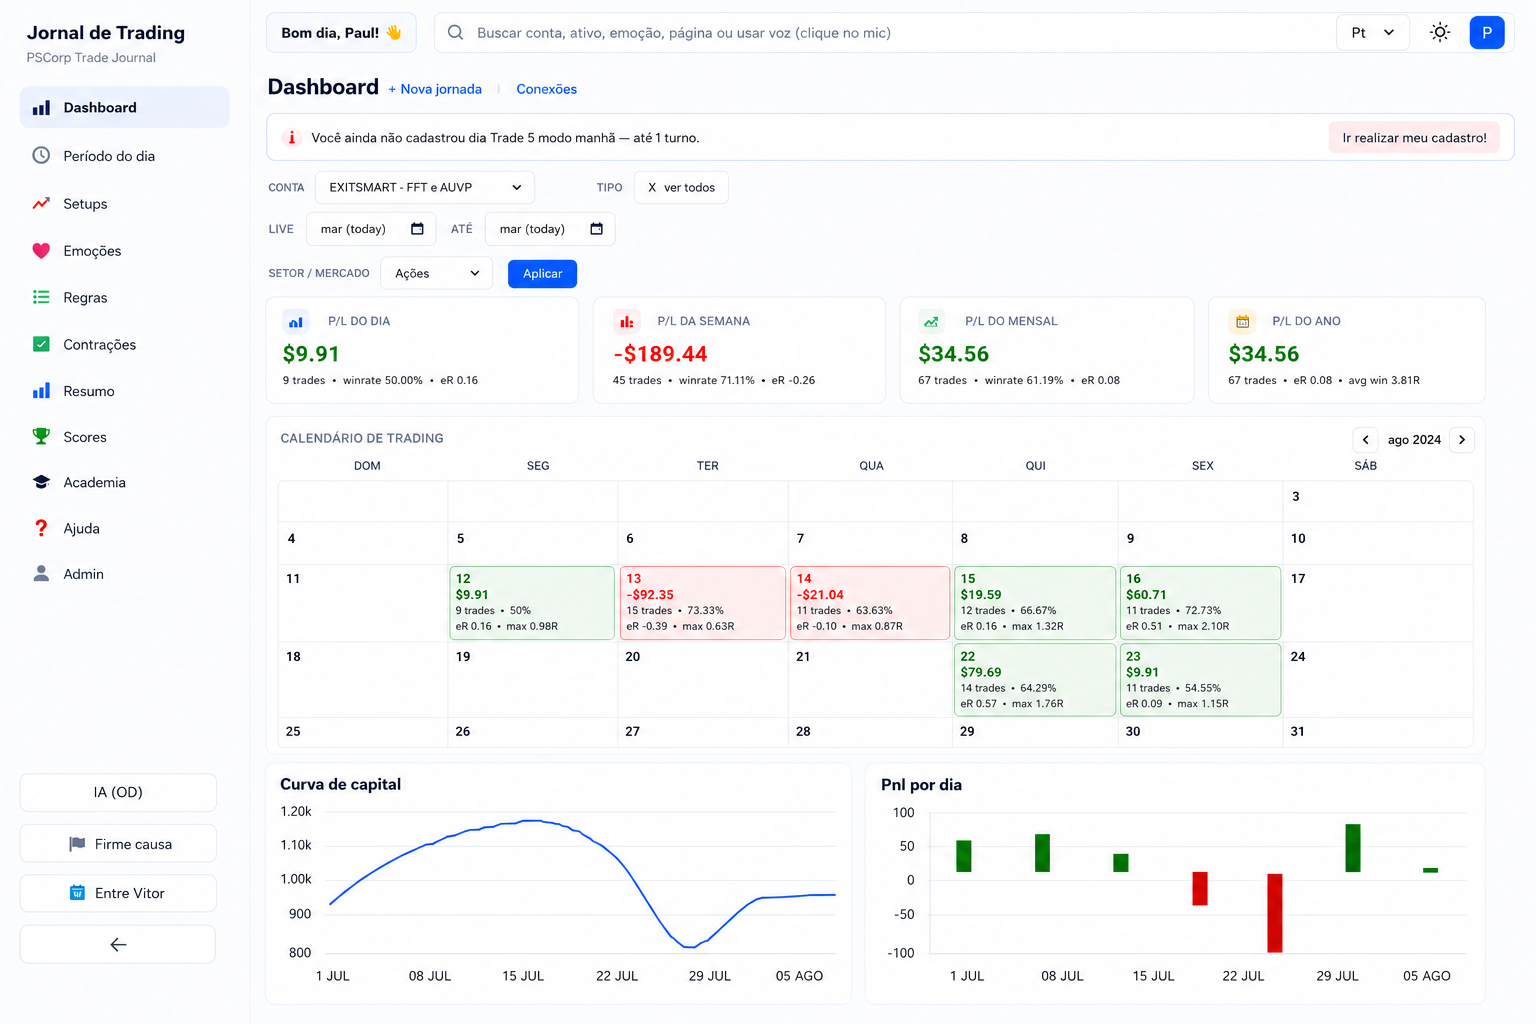
Task: Open calendar day 13 with -$92.35
Action: click(x=703, y=603)
